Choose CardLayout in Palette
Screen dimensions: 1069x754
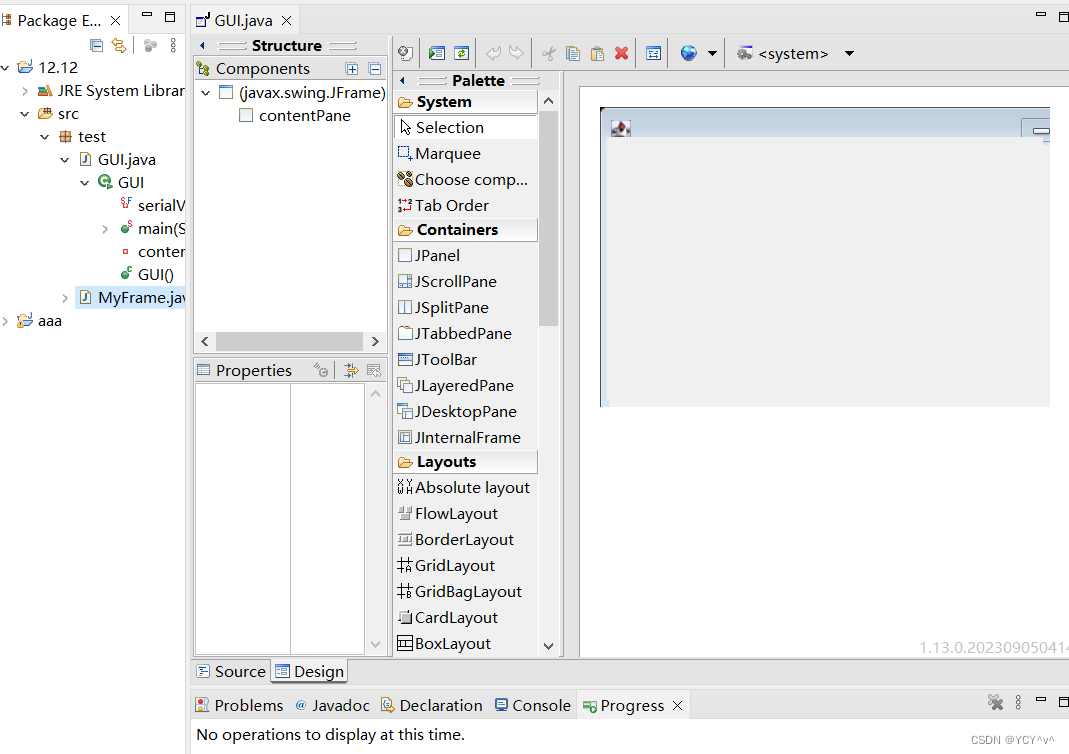coord(466,617)
